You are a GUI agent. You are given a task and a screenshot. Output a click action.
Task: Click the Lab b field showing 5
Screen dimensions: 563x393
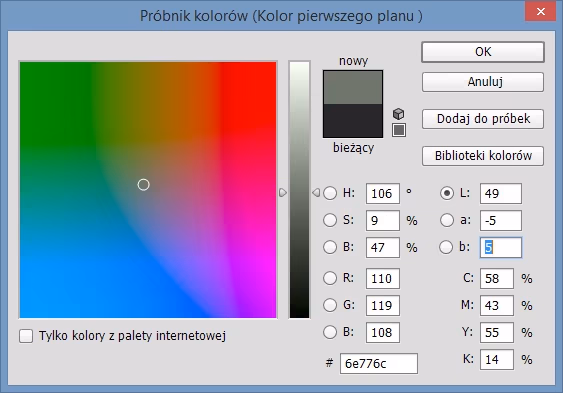click(501, 247)
